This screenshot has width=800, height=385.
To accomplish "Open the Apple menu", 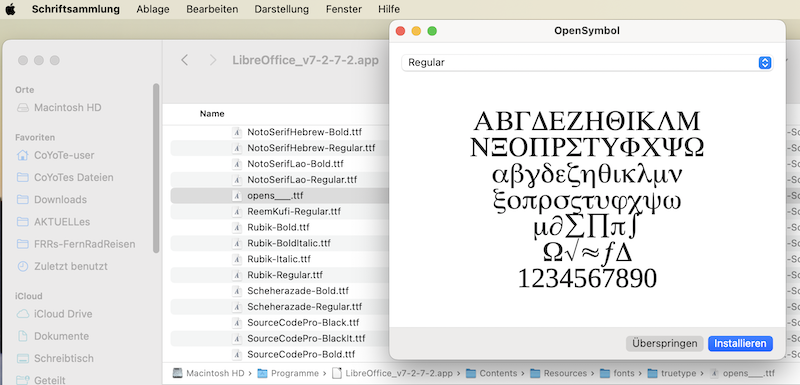I will click(x=11, y=9).
